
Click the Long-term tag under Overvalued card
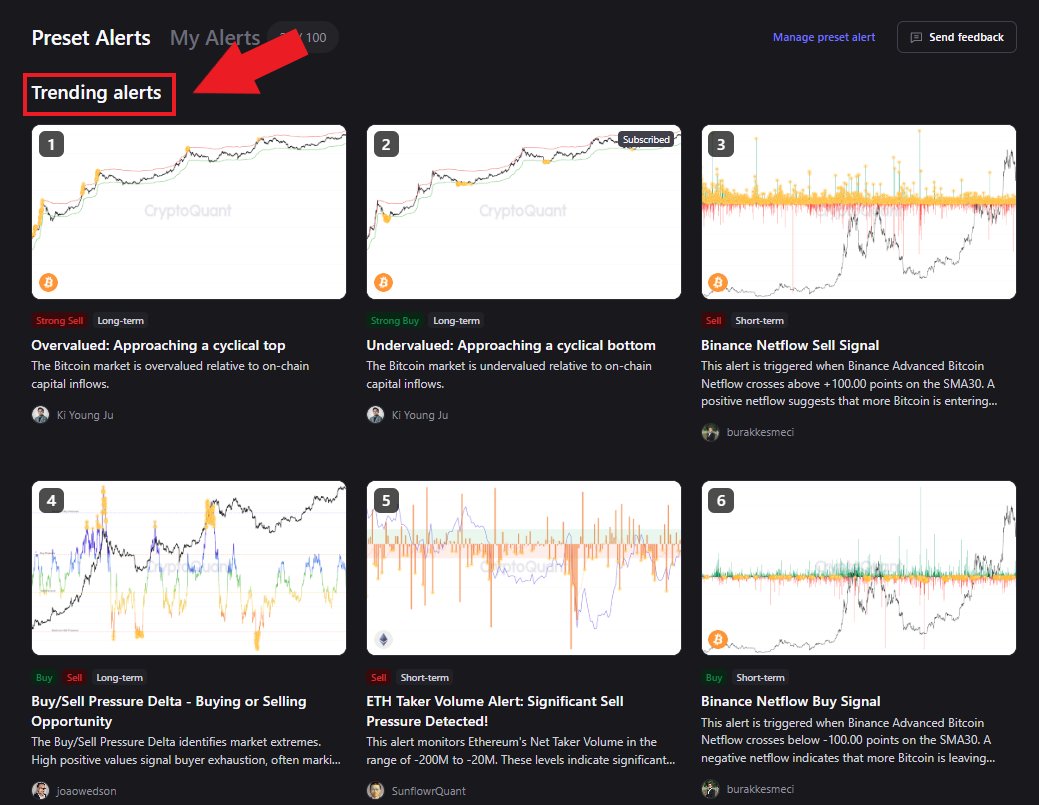tap(121, 321)
